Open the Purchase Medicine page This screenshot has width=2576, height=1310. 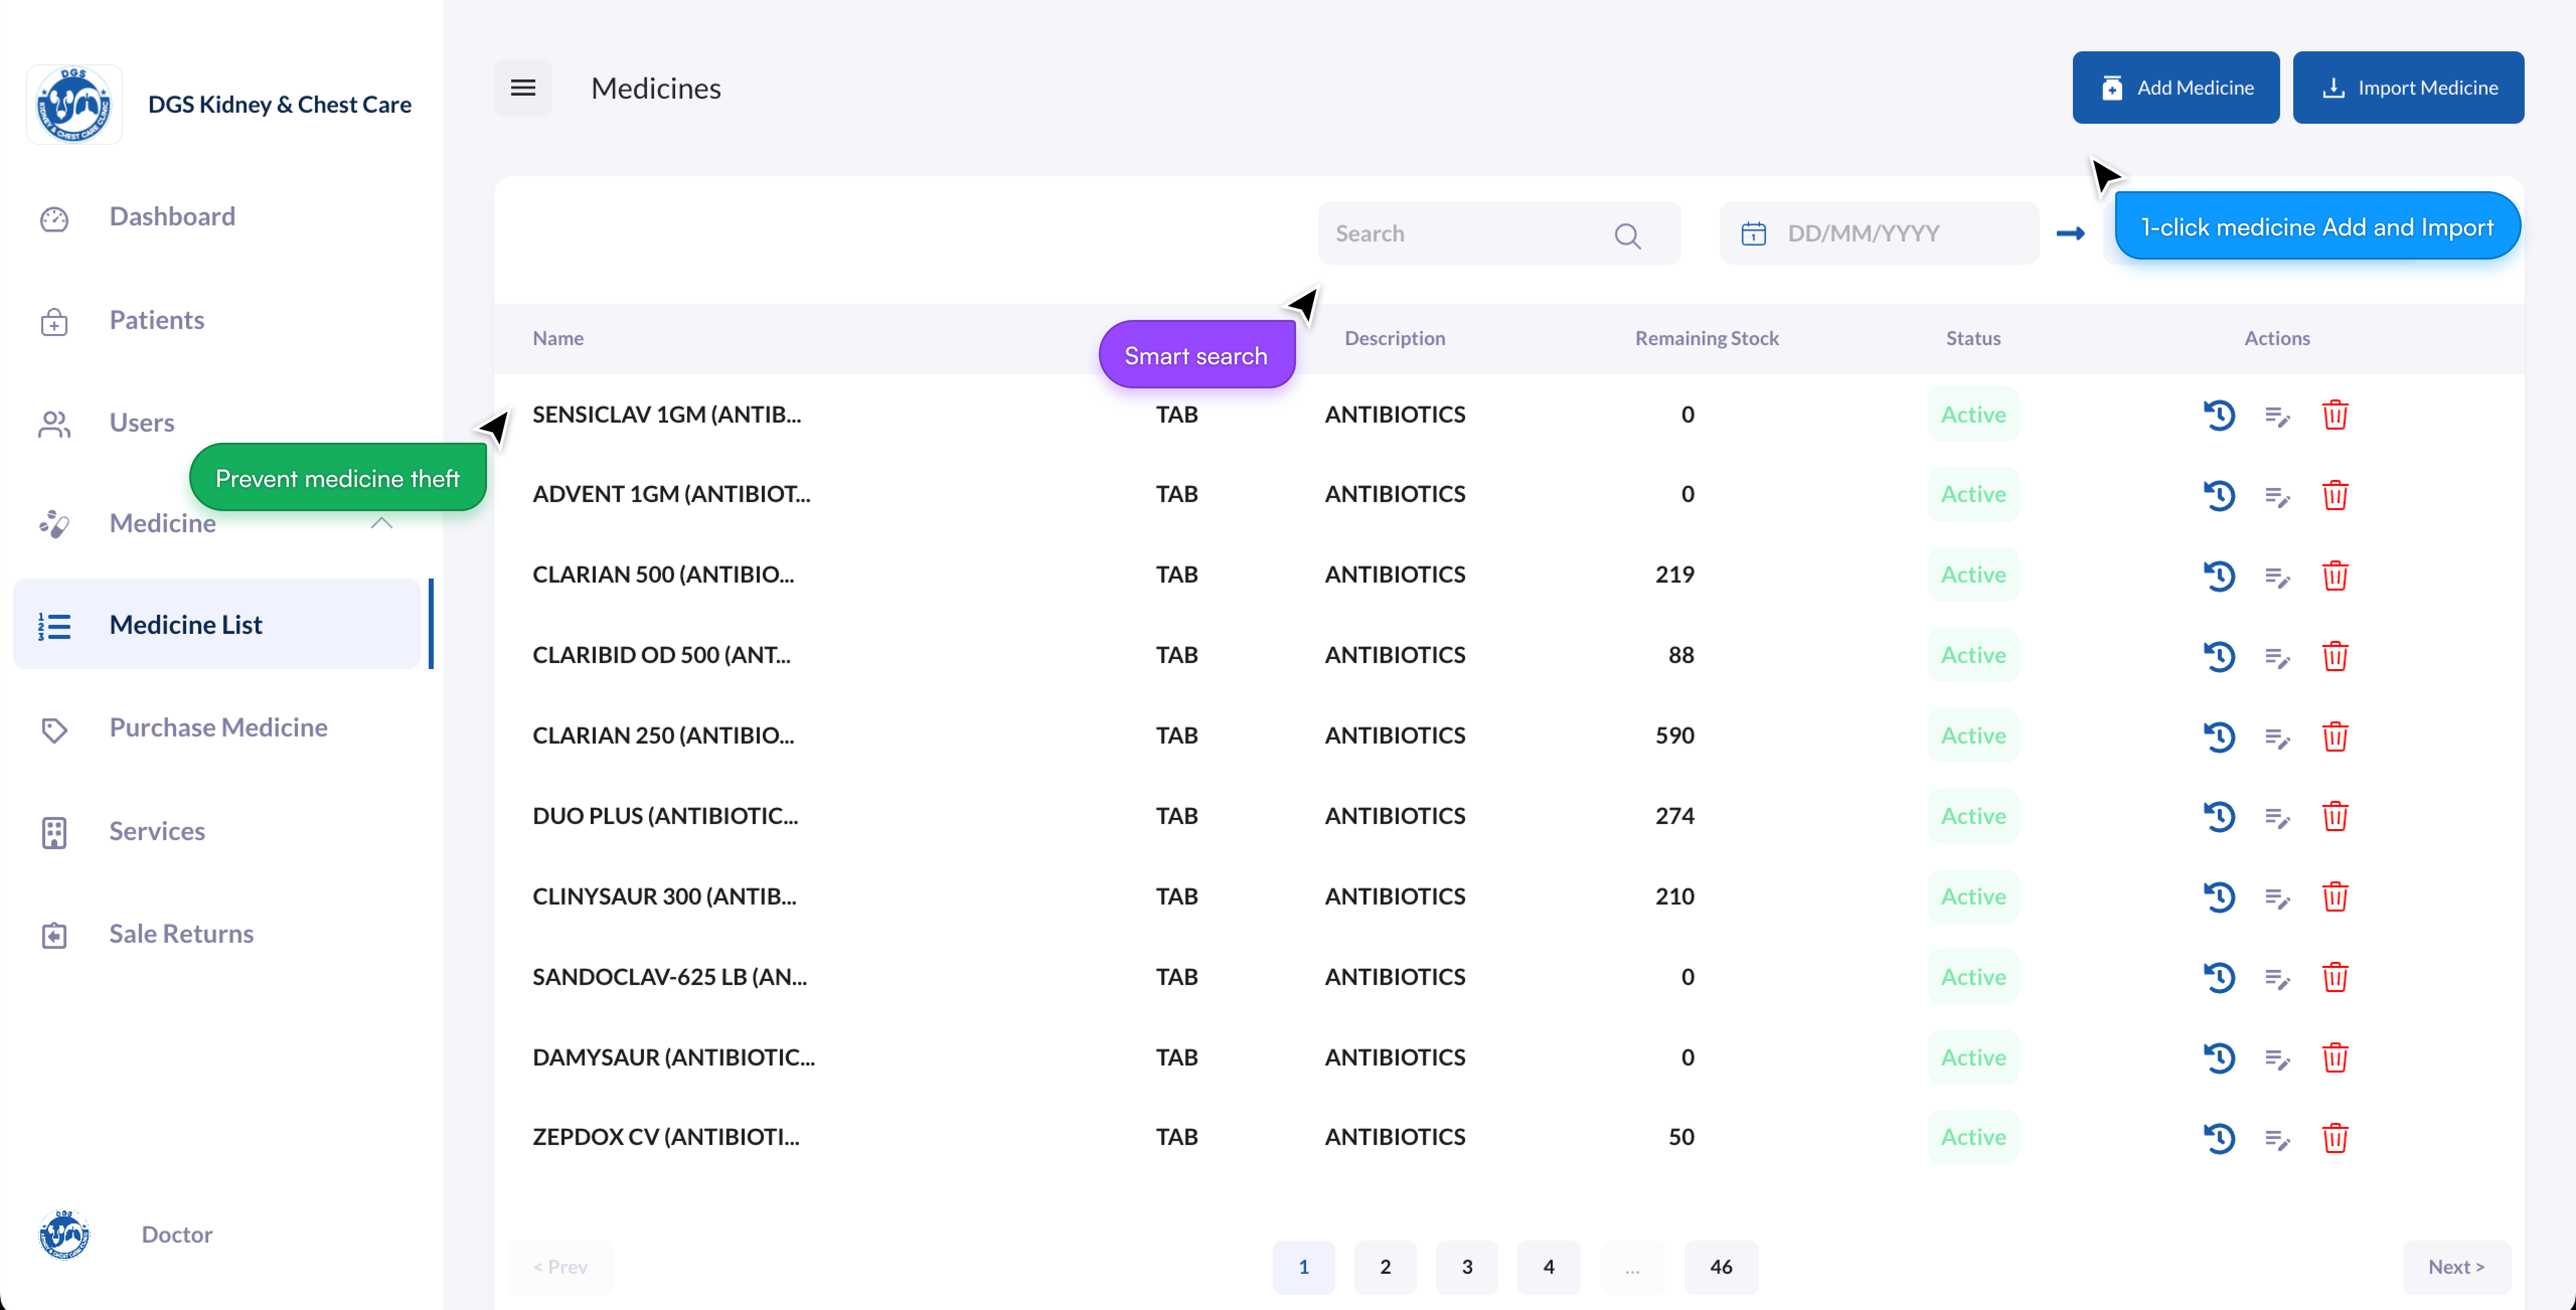pyautogui.click(x=218, y=728)
